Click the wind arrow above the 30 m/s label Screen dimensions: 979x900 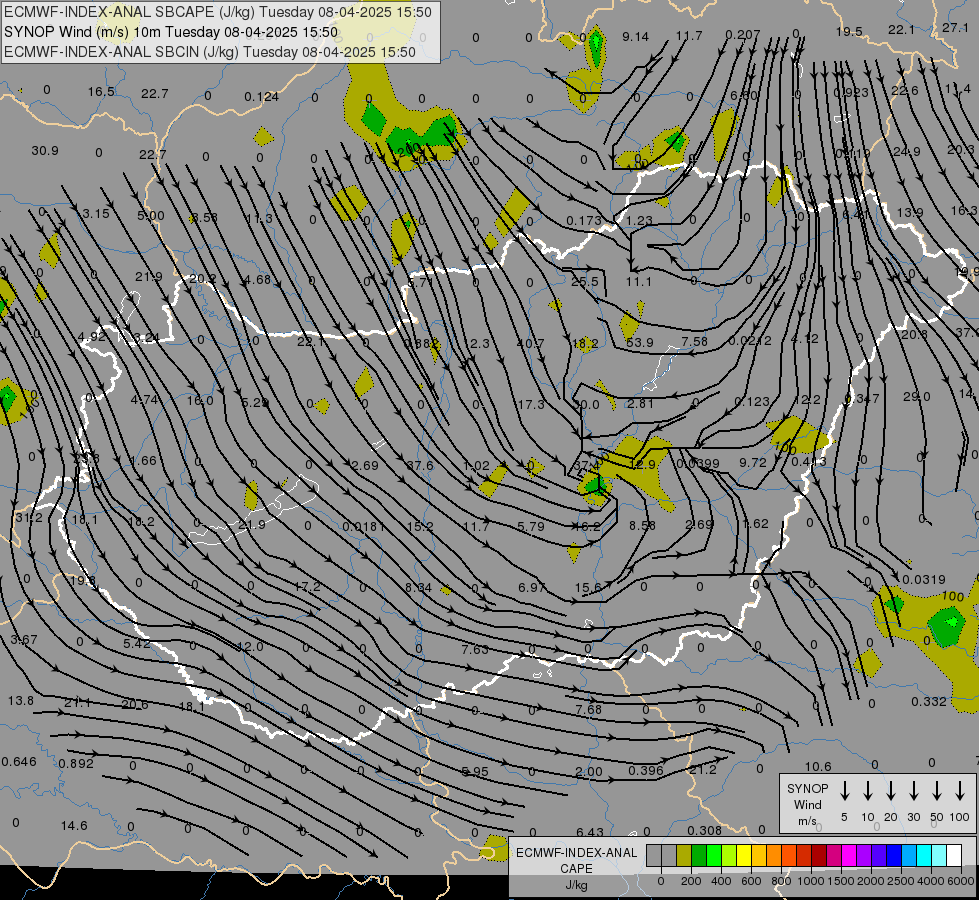pos(913,791)
